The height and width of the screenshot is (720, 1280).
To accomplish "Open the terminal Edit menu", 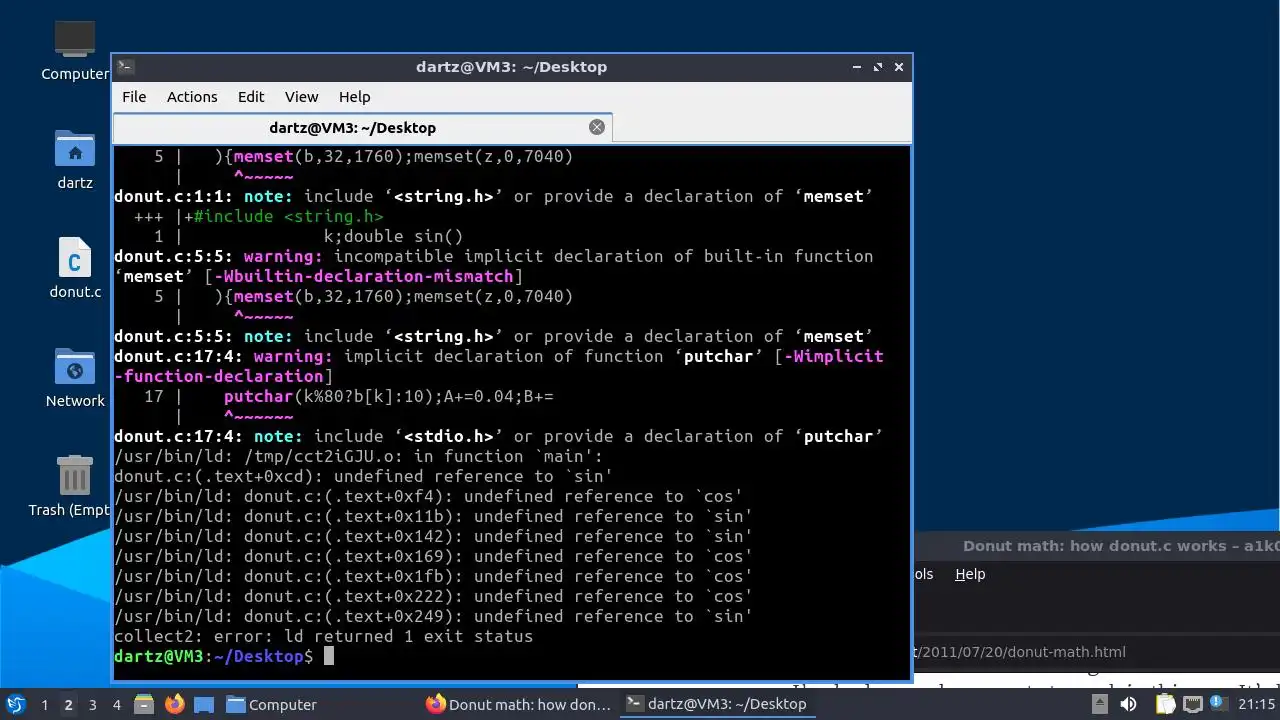I will pyautogui.click(x=251, y=97).
